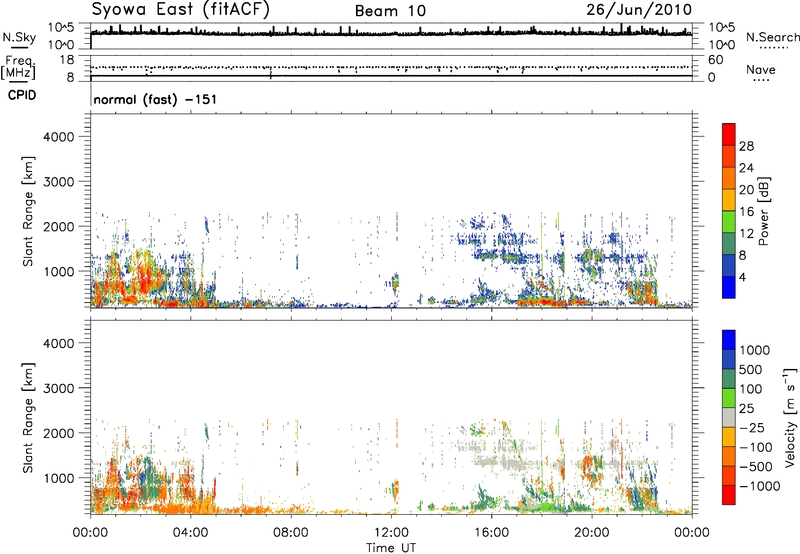Click the 'Power [dB]' colorbar label
Image resolution: width=800 pixels, height=554 pixels.
coord(763,211)
